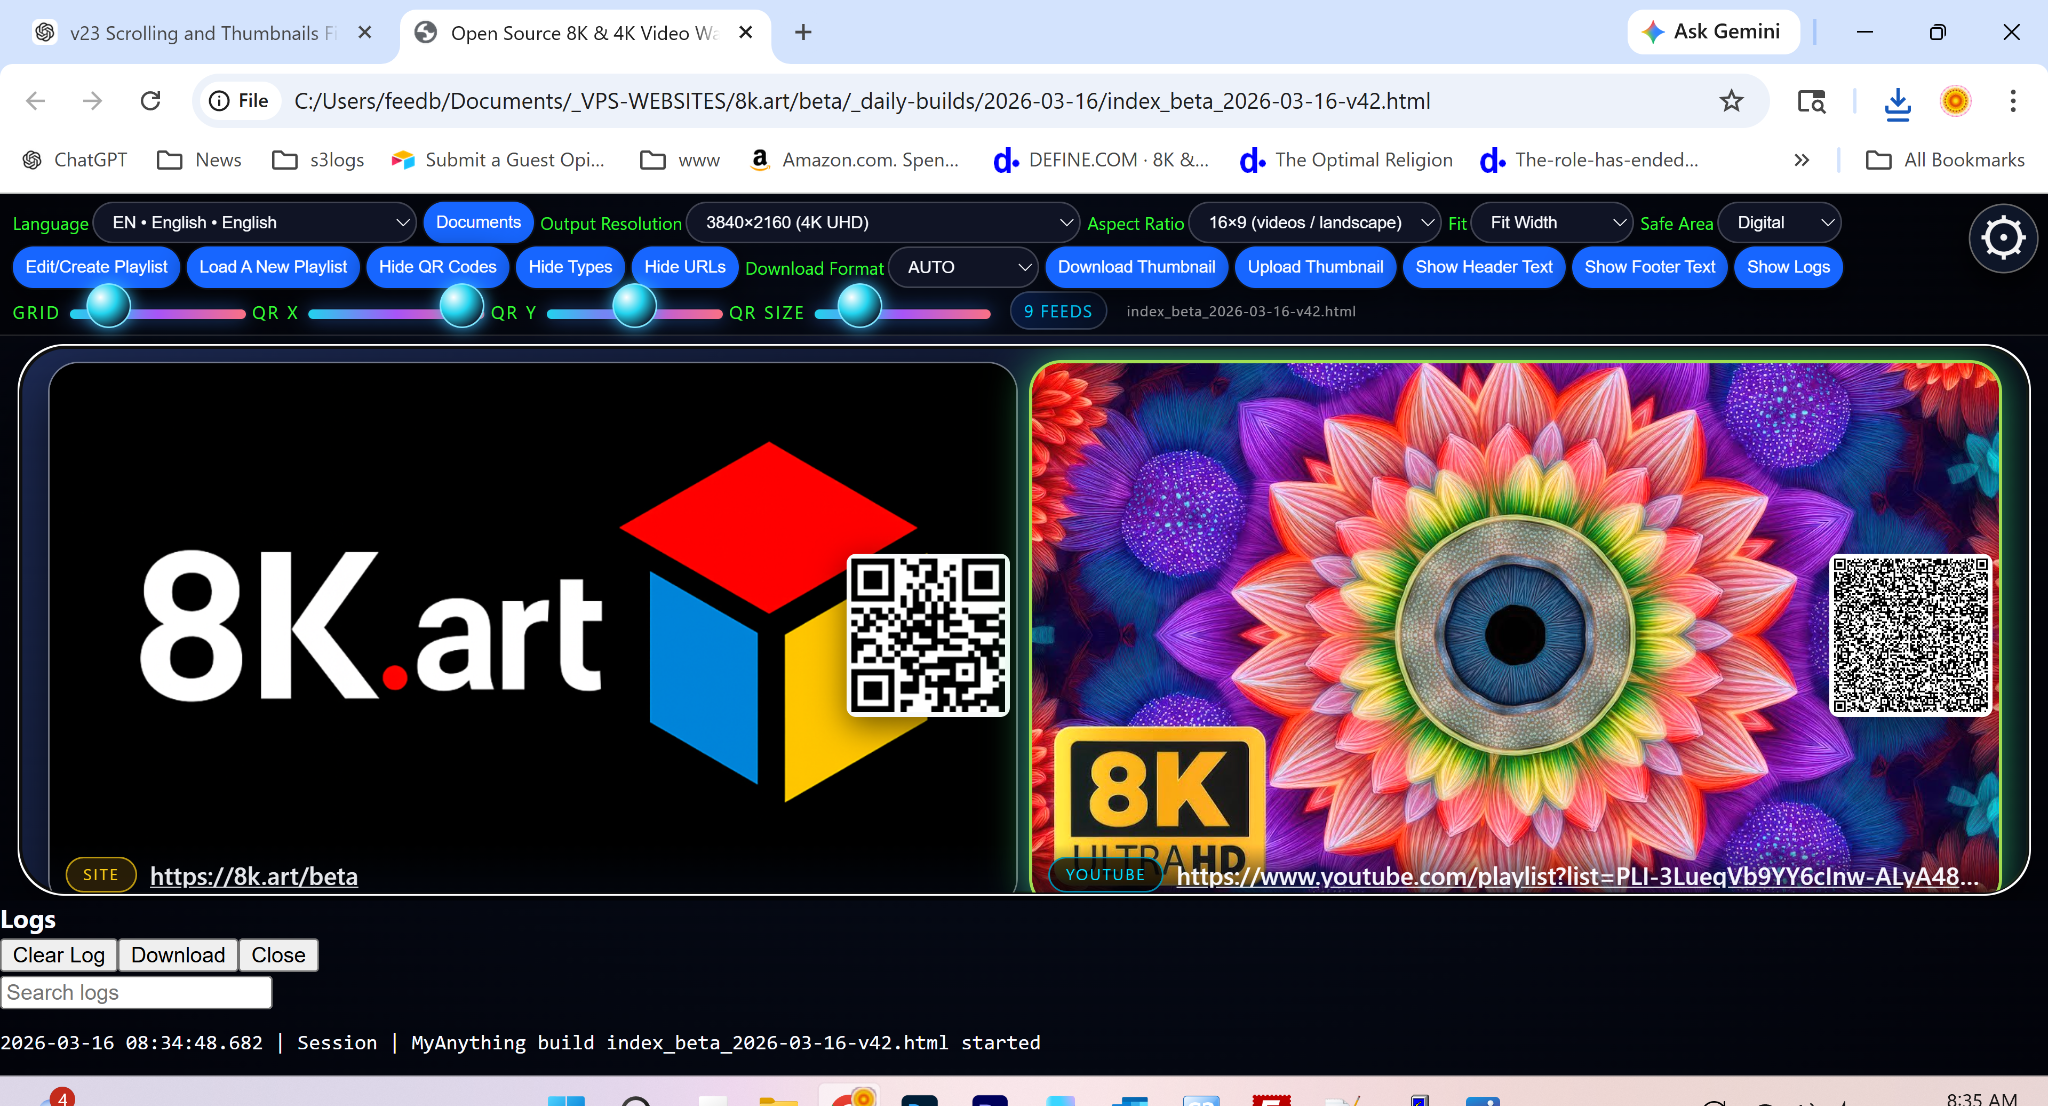Screen dimensions: 2048x1106
Task: Click Load A New Playlist
Action: tap(273, 267)
